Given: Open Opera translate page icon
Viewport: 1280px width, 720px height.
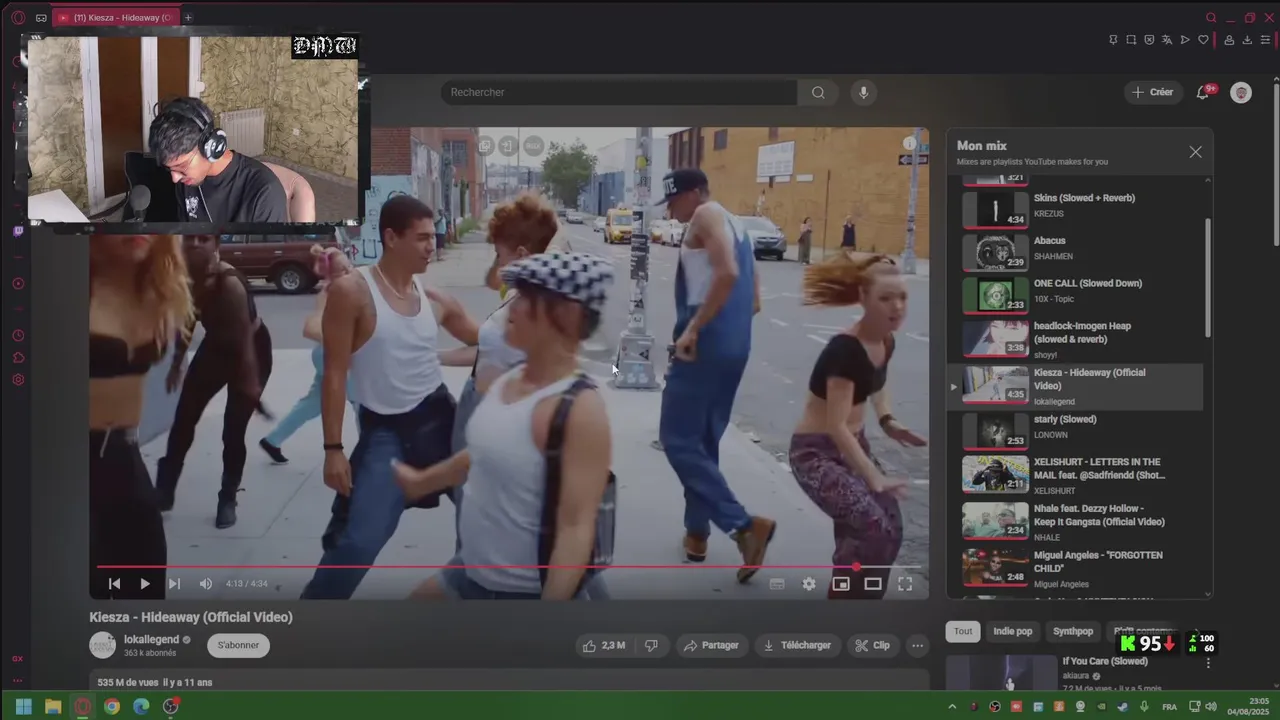Looking at the screenshot, I should [1167, 40].
